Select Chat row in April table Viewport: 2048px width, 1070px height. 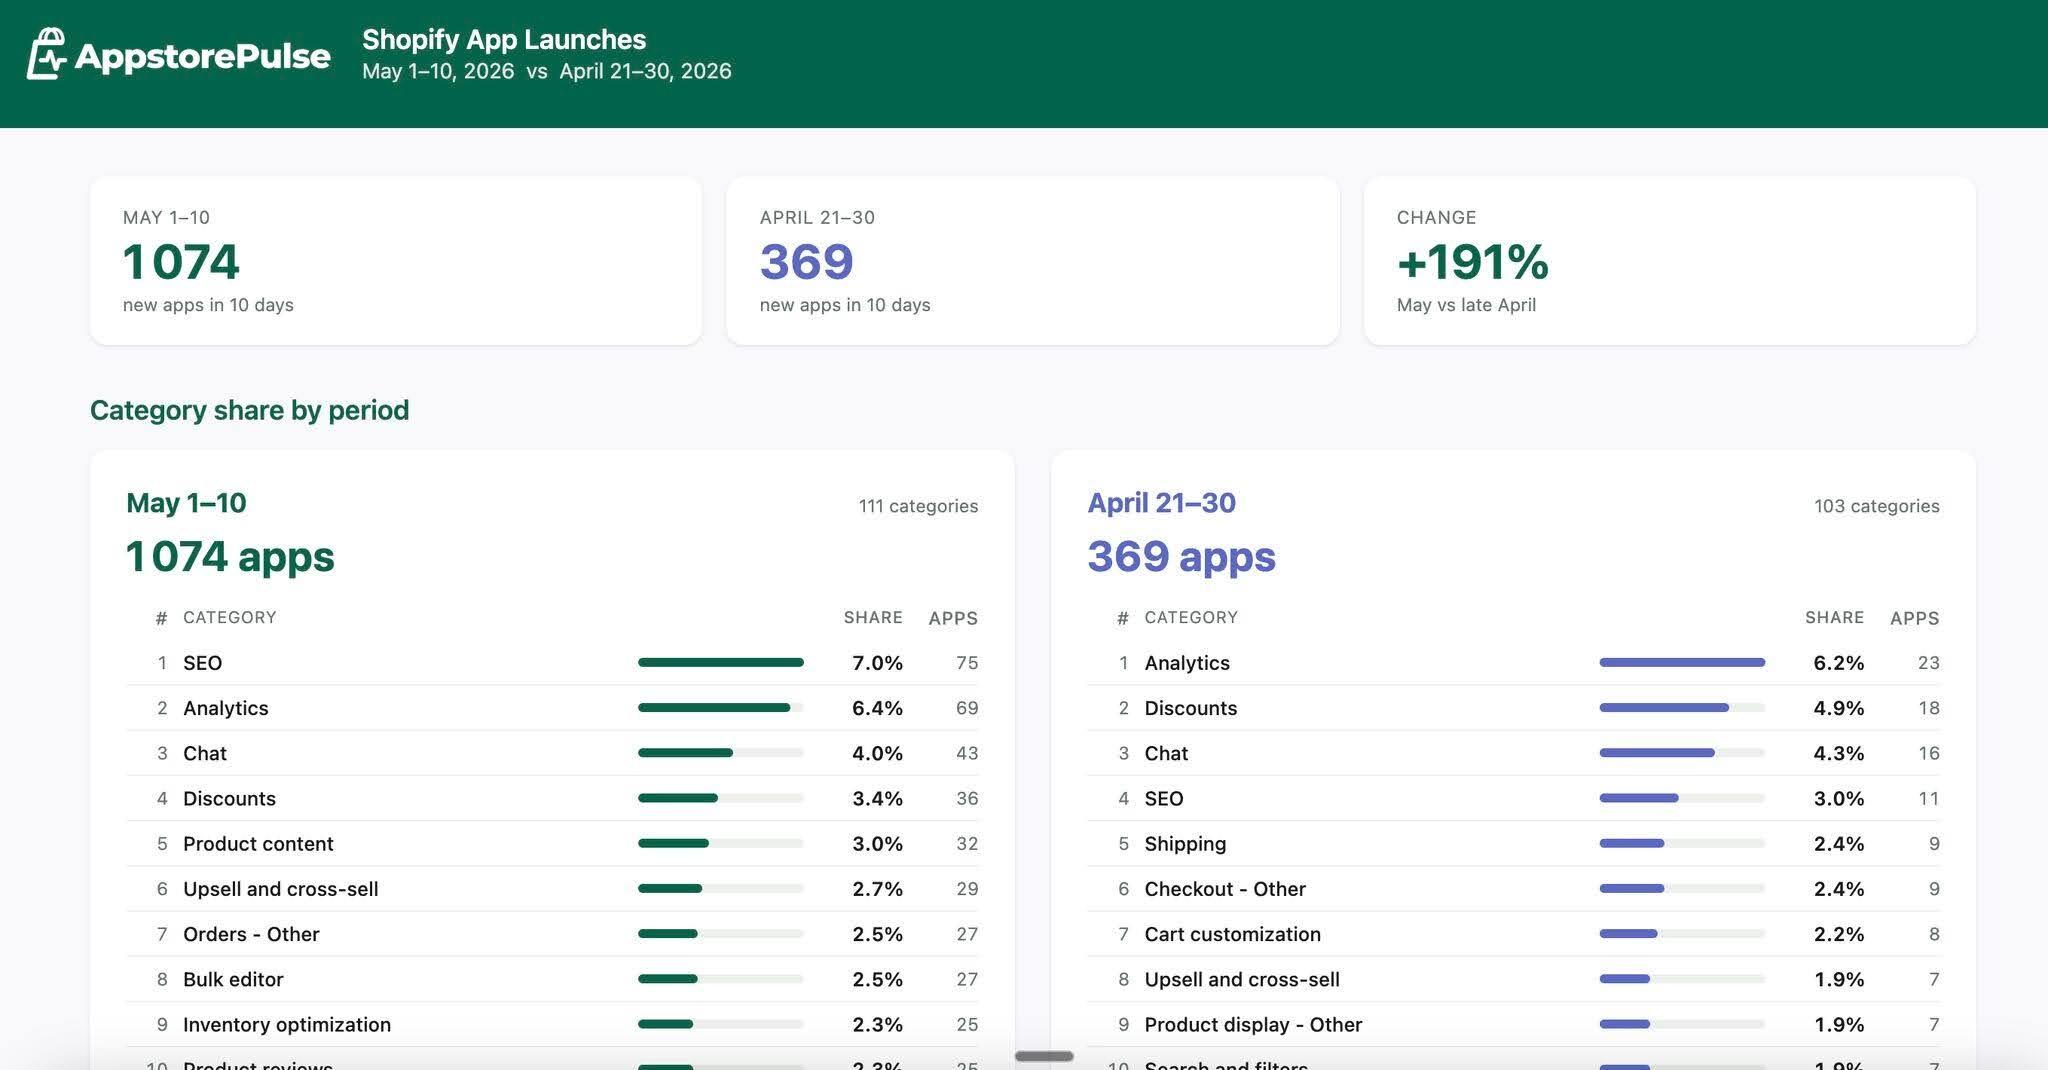(x=1513, y=753)
